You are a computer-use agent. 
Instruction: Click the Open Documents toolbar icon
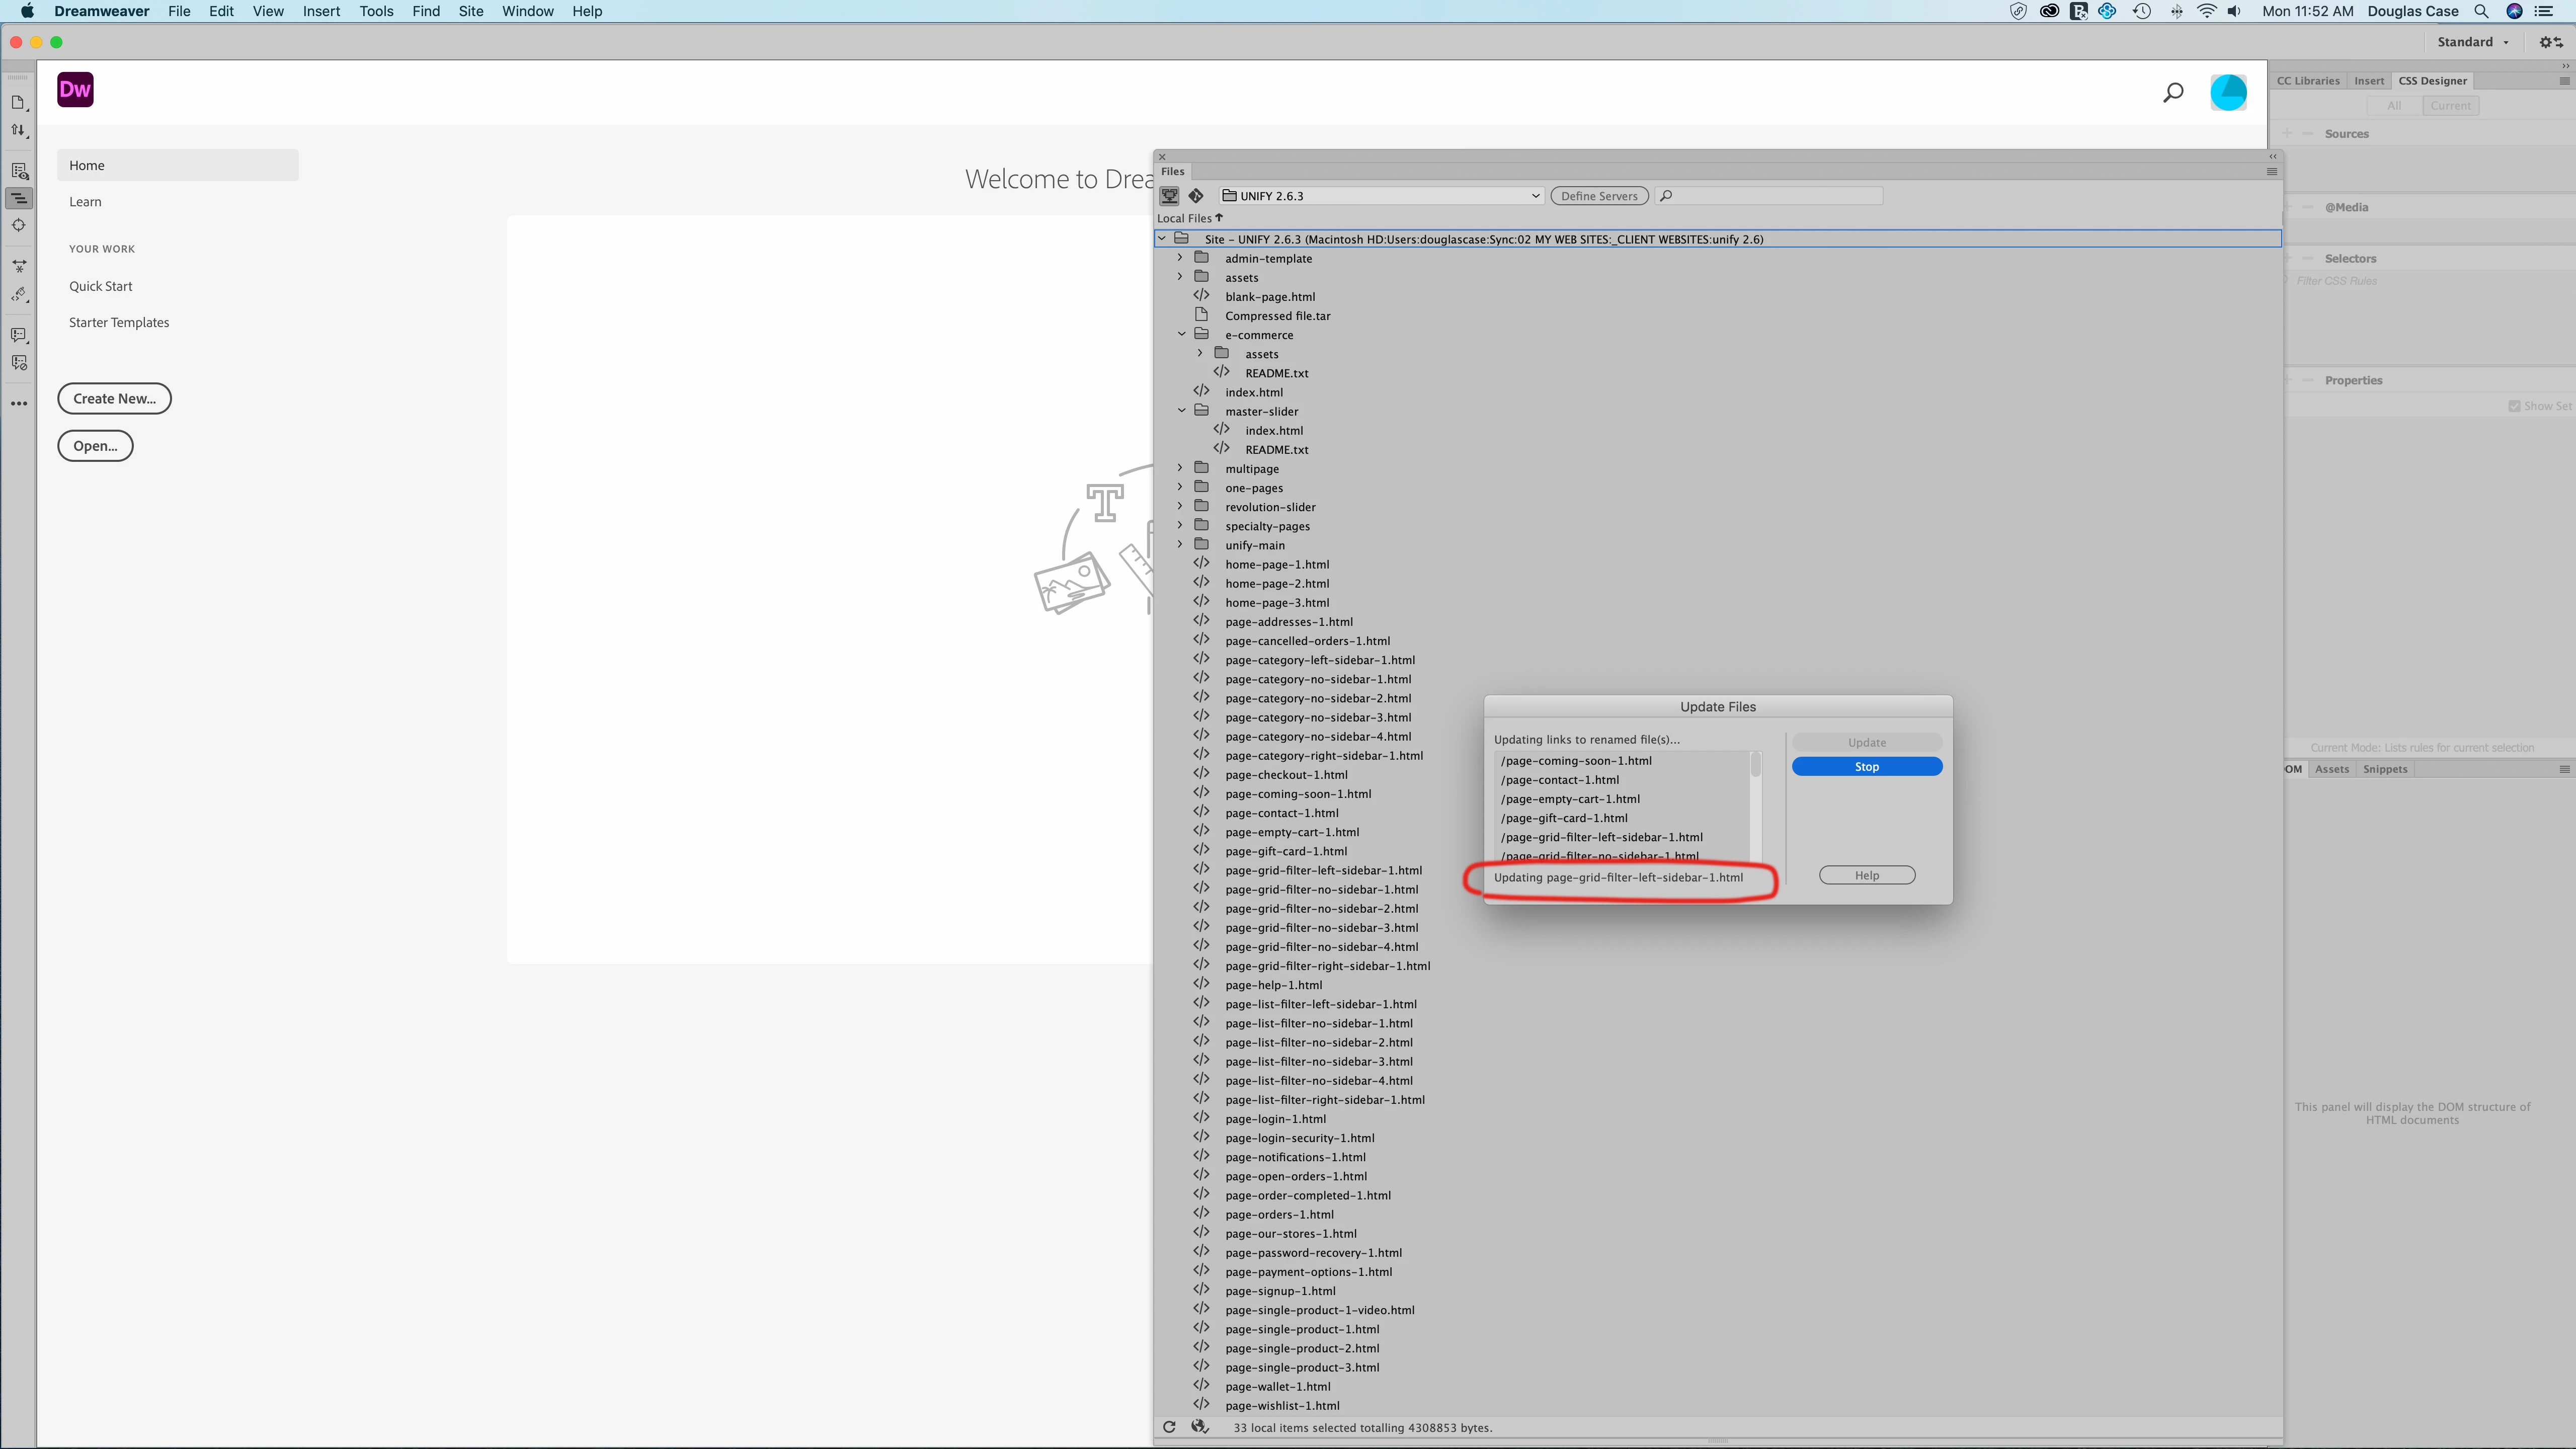pos(18,103)
